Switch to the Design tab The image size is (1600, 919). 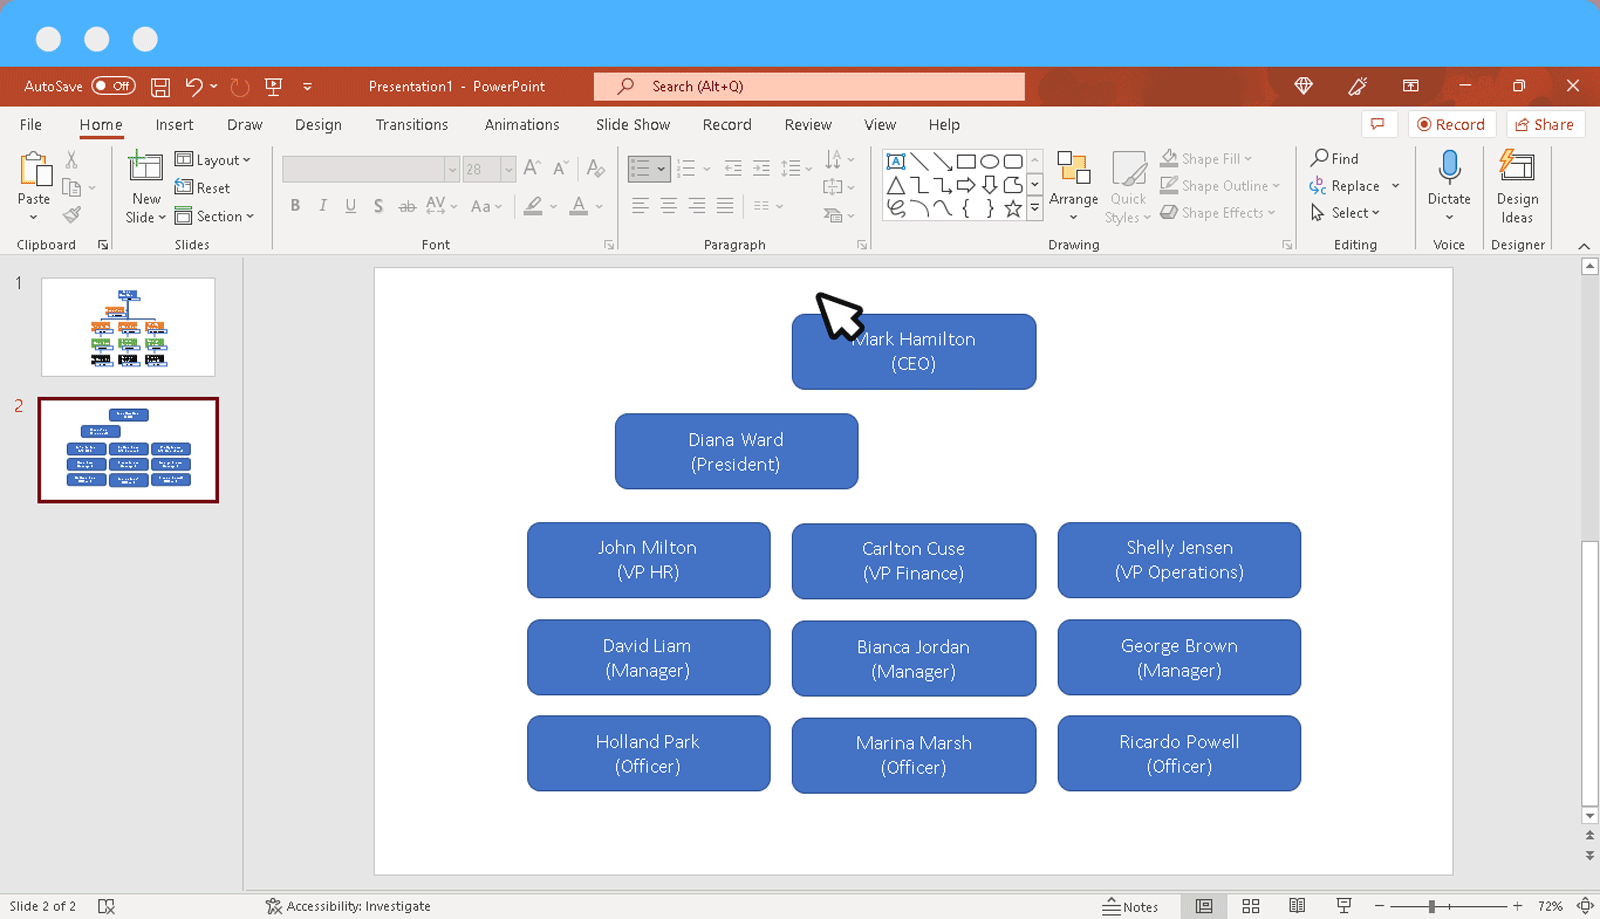tap(318, 125)
